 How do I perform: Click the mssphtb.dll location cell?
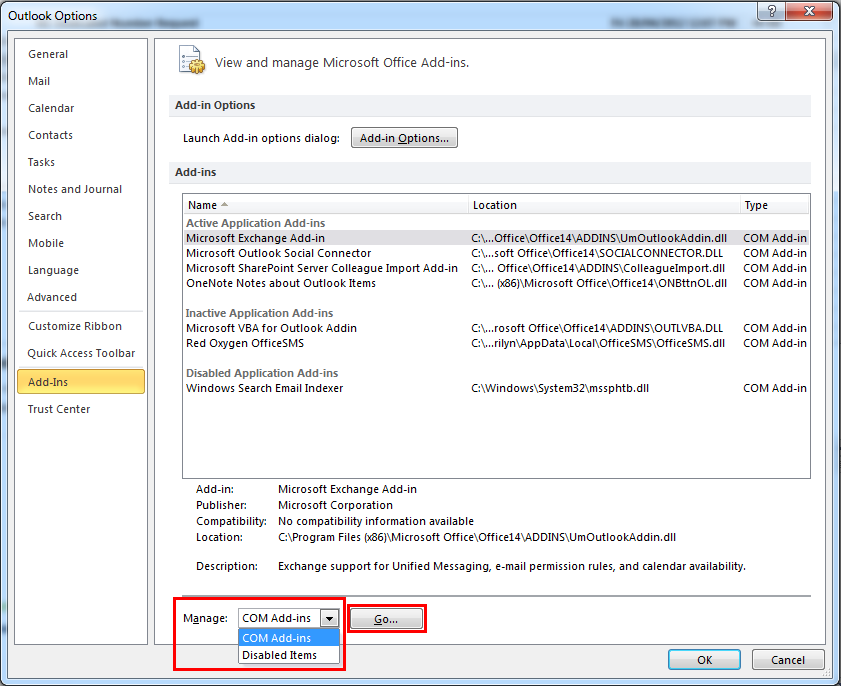pos(560,388)
